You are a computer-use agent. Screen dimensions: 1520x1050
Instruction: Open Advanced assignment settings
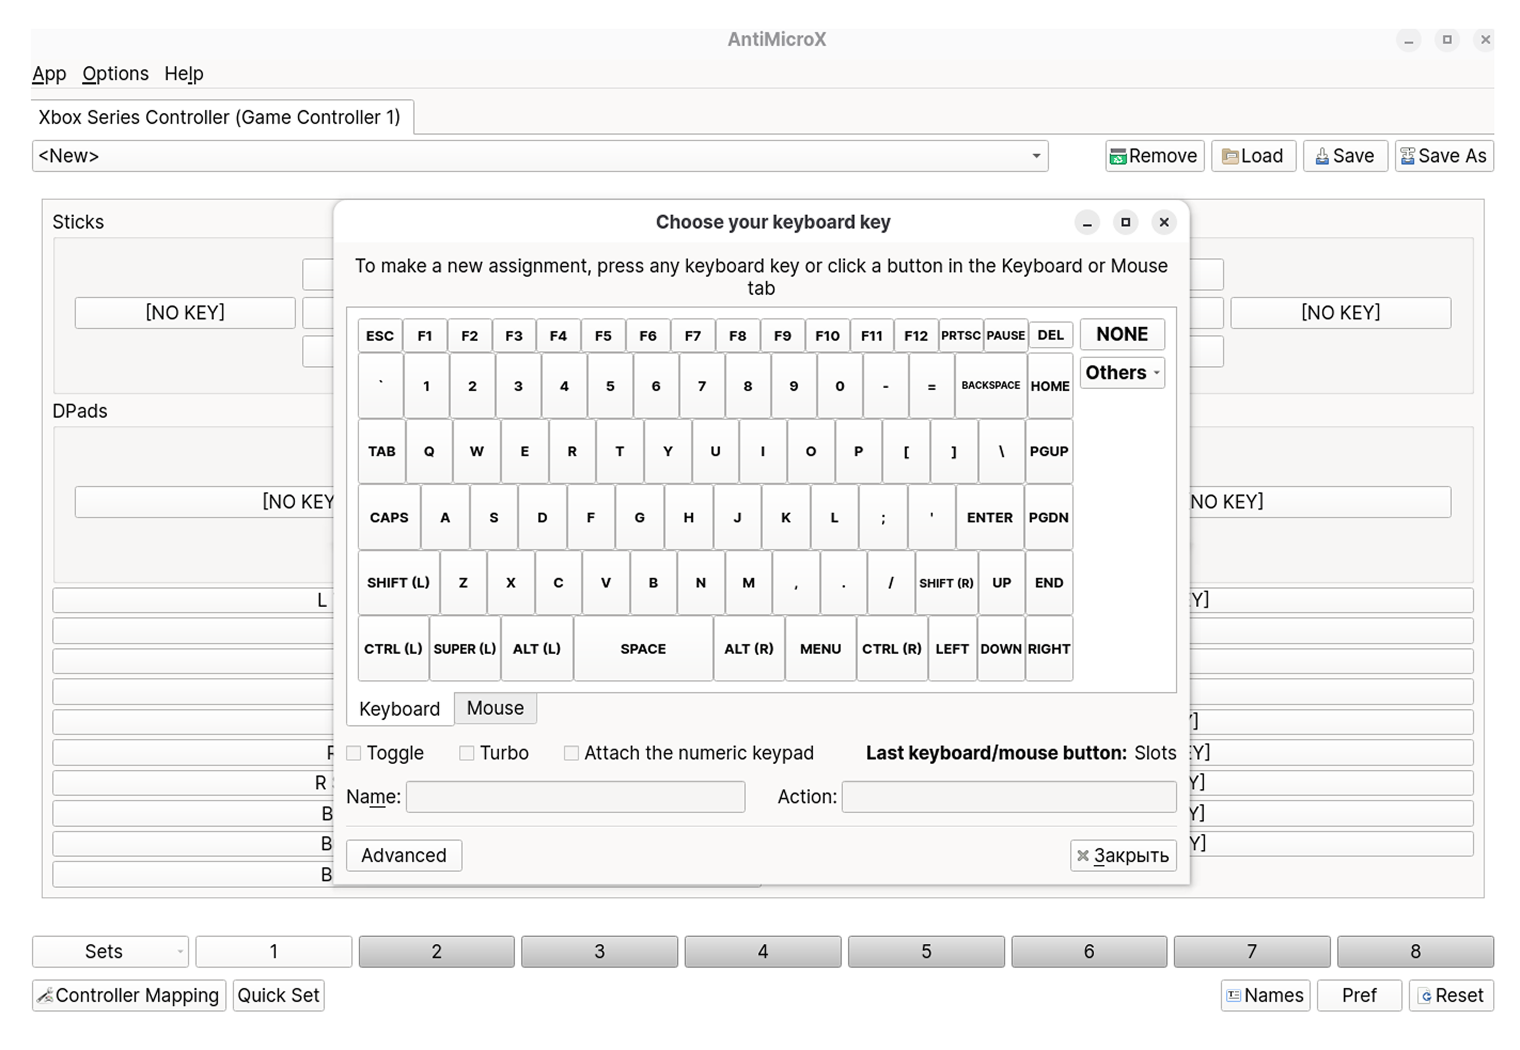[x=404, y=855]
